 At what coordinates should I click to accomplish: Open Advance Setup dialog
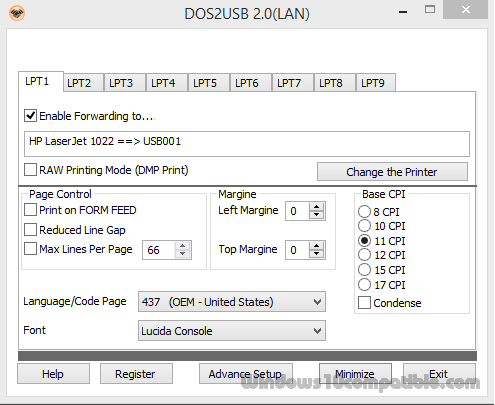[x=246, y=374]
